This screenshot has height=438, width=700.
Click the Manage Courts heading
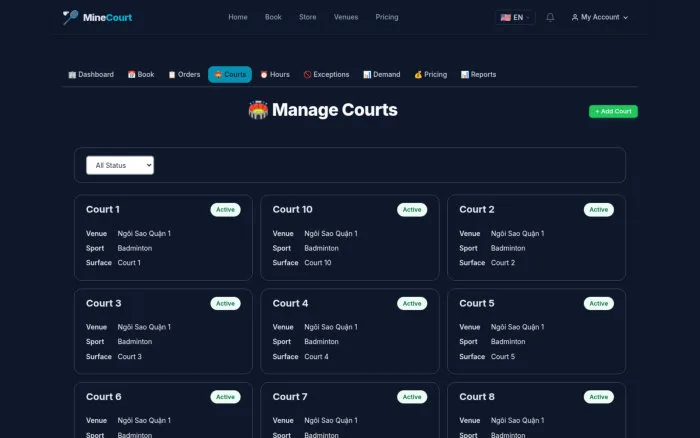pyautogui.click(x=334, y=110)
